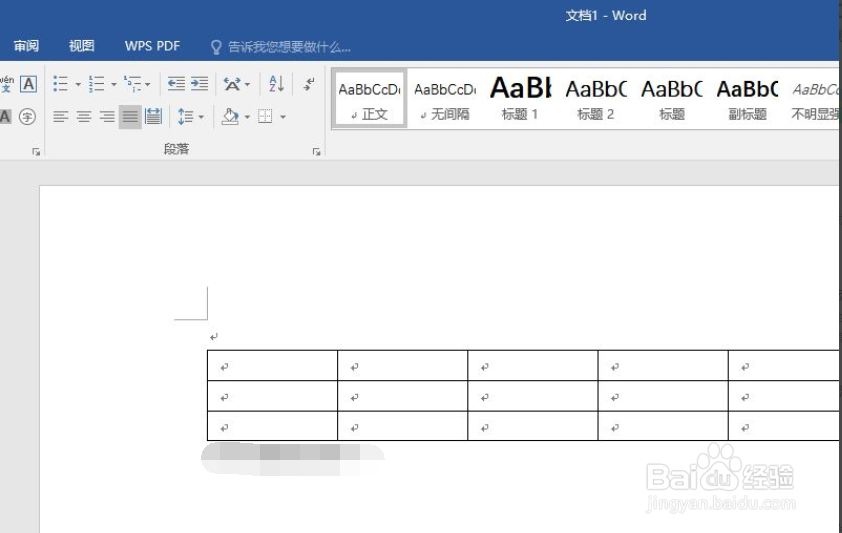Decrease paragraph indent
Image resolution: width=842 pixels, height=533 pixels.
176,84
